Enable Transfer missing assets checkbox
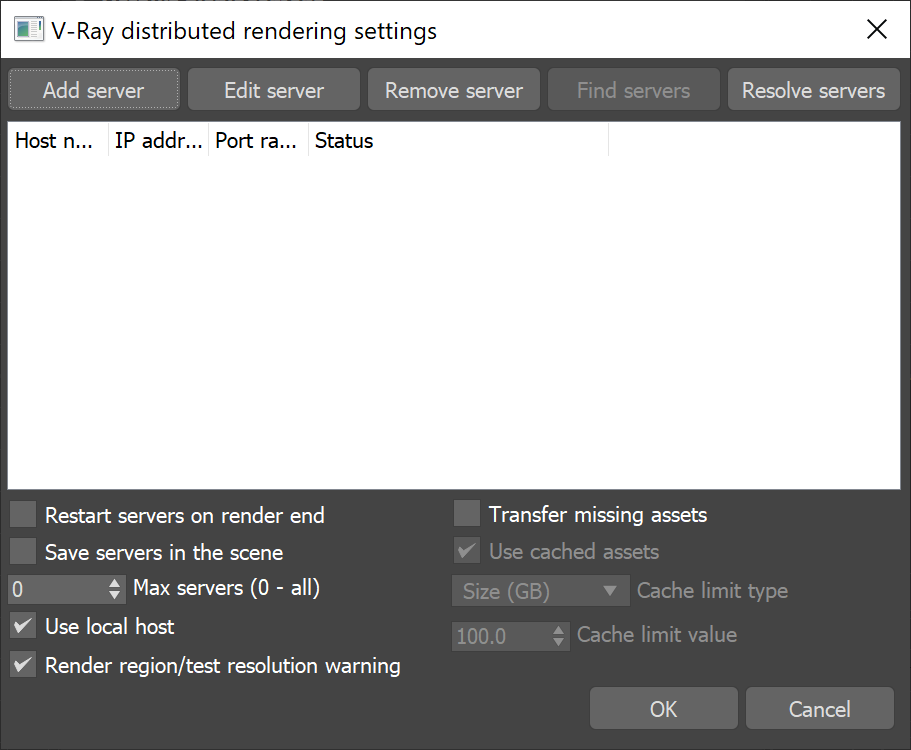Viewport: 911px width, 750px height. pyautogui.click(x=467, y=514)
